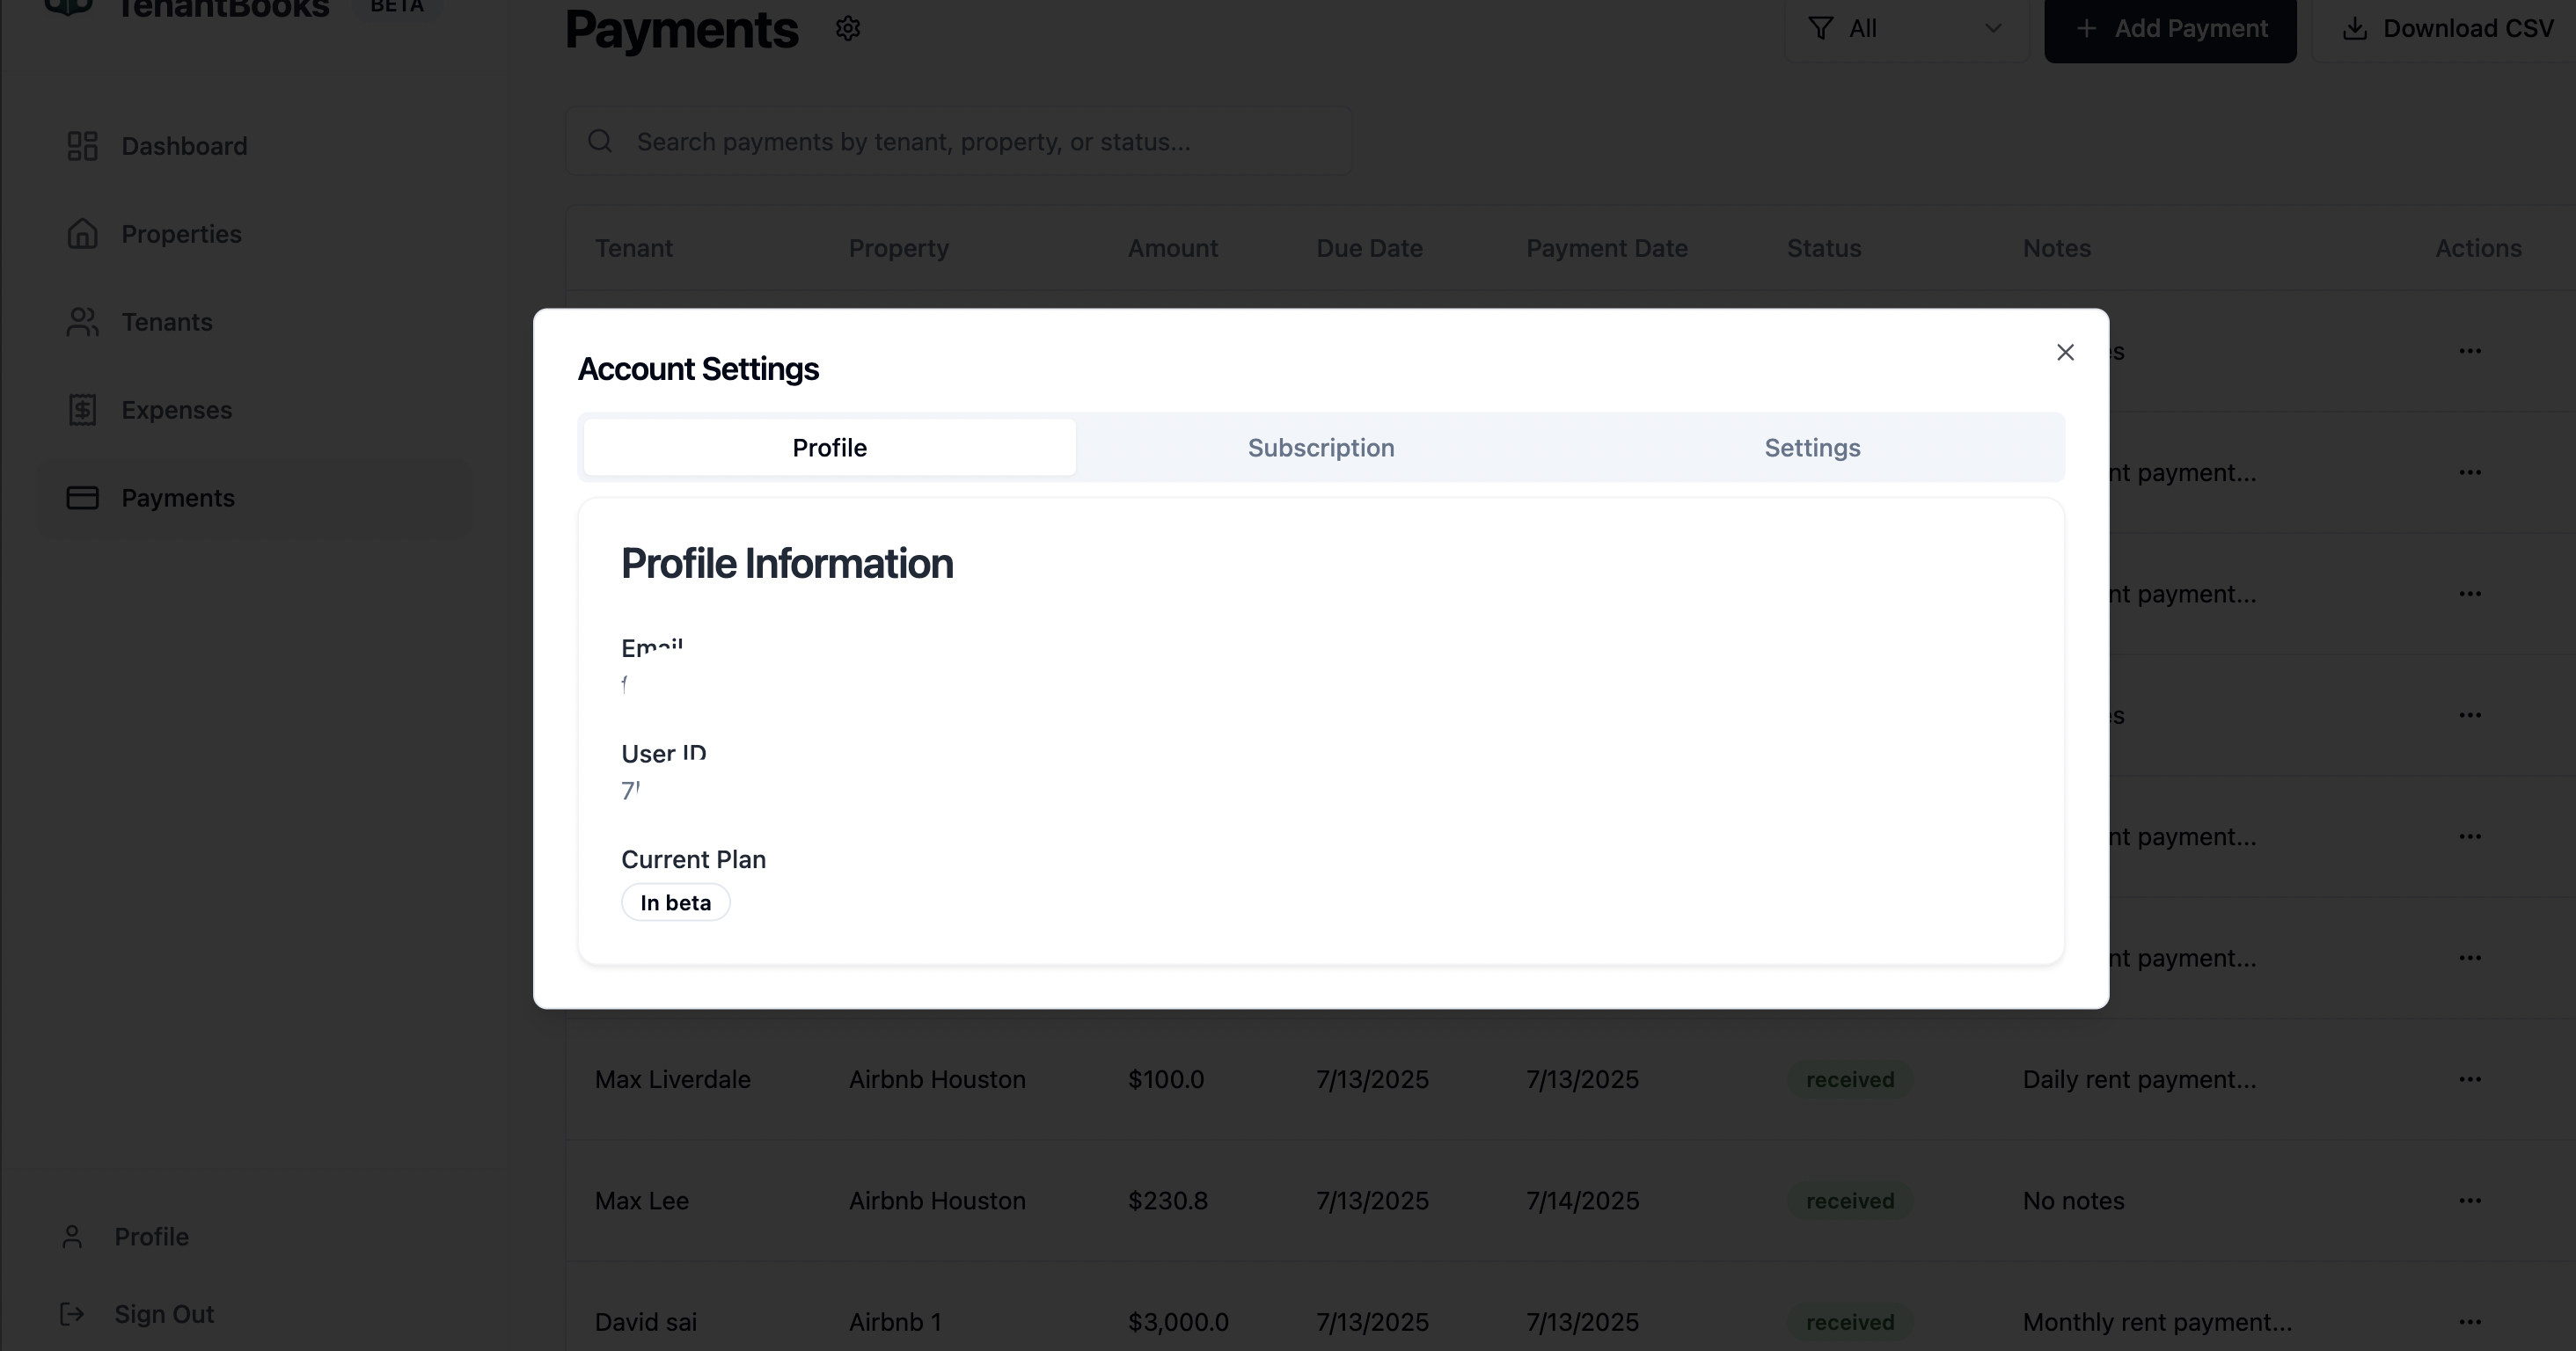This screenshot has width=2576, height=1351.
Task: Close the Account Settings dialog
Action: pyautogui.click(x=2065, y=352)
